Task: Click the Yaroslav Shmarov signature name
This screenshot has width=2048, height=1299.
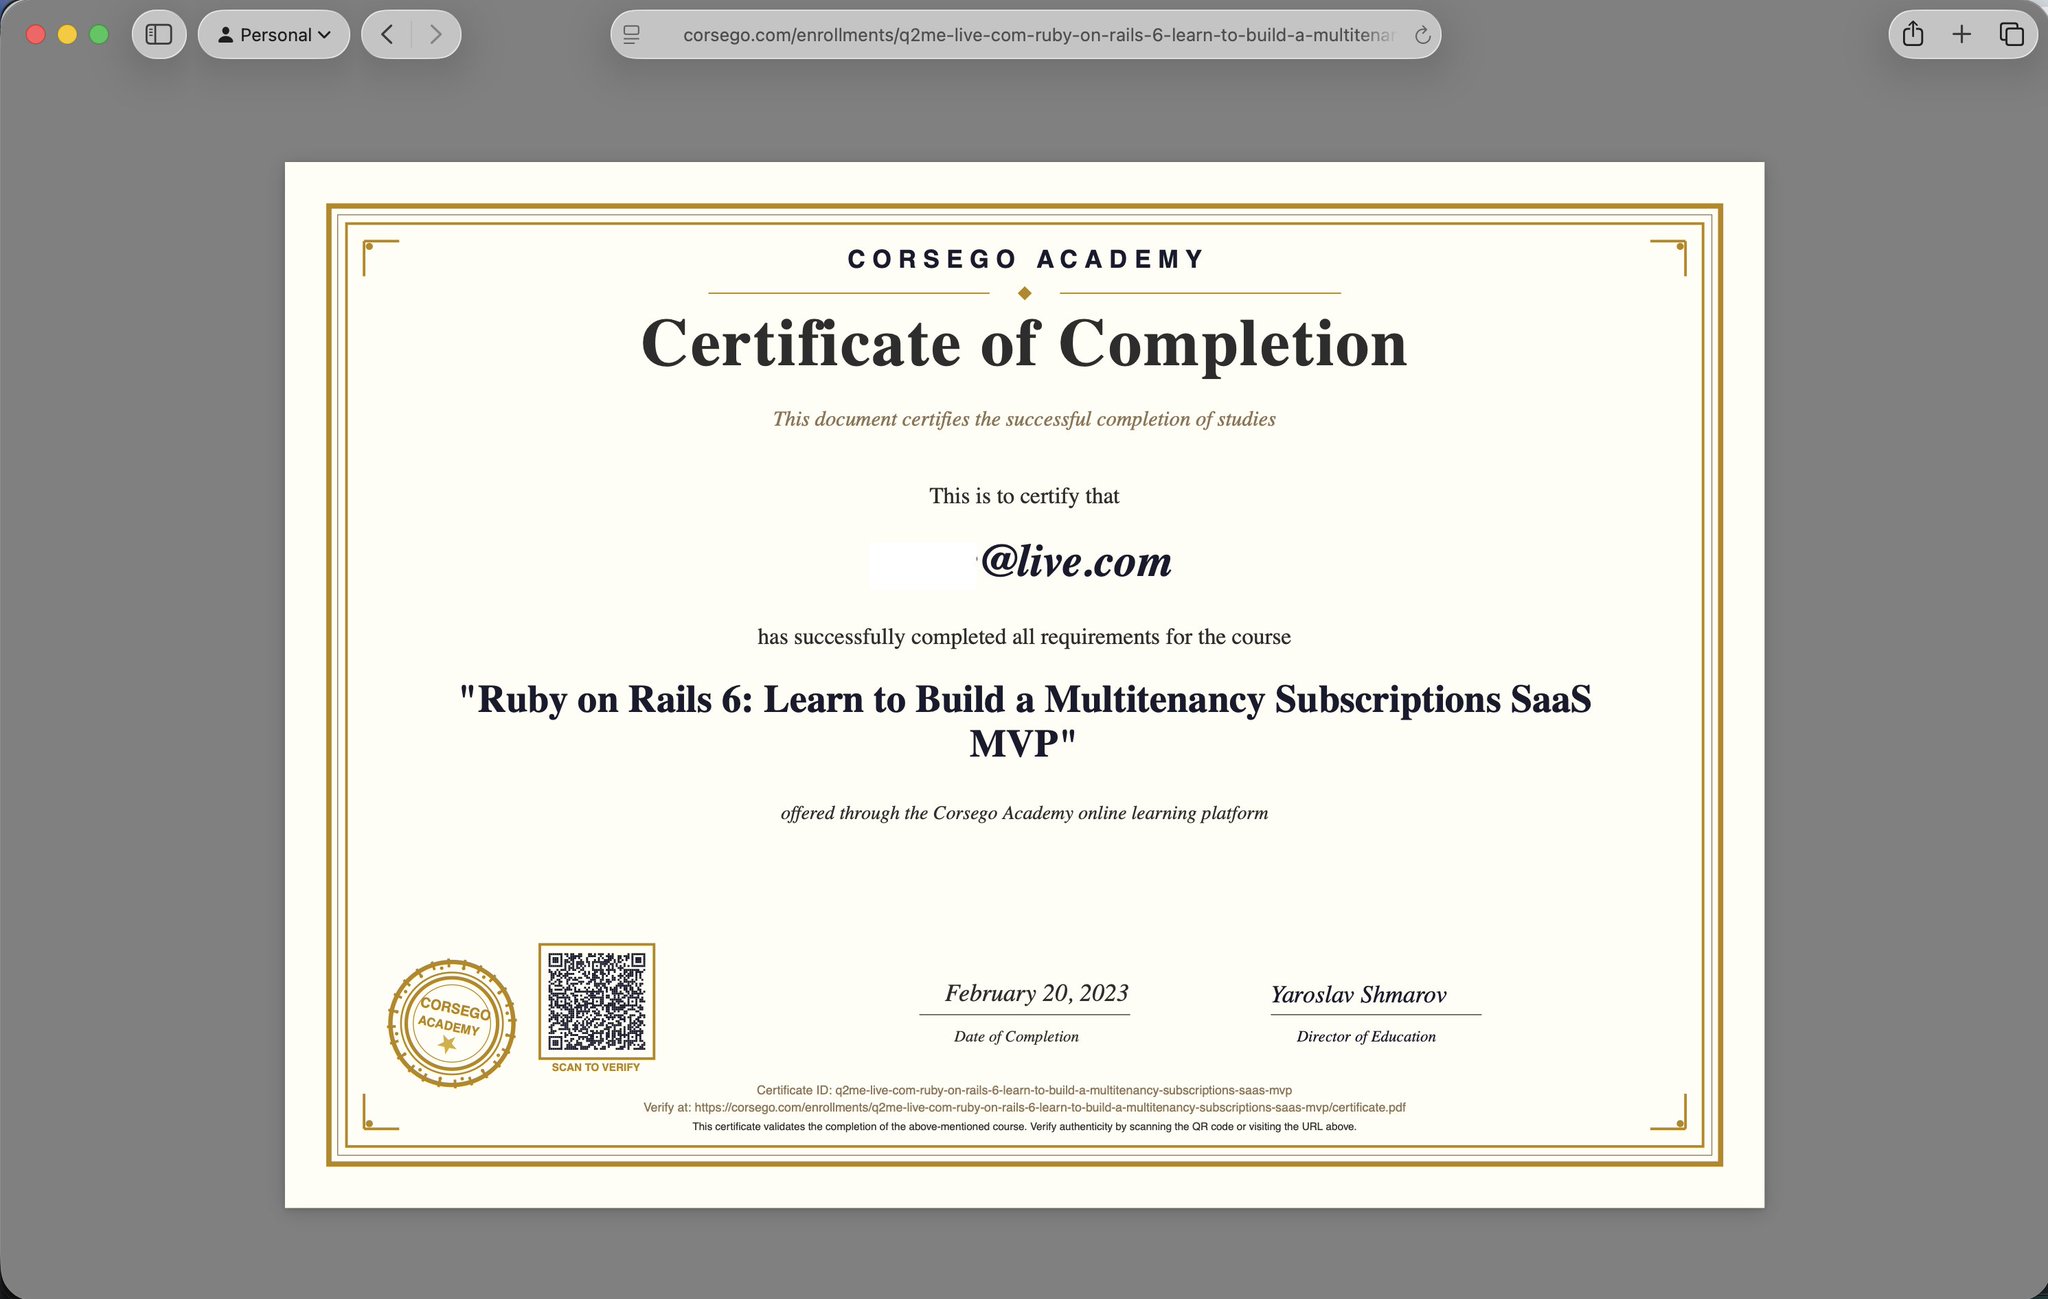Action: pos(1358,994)
